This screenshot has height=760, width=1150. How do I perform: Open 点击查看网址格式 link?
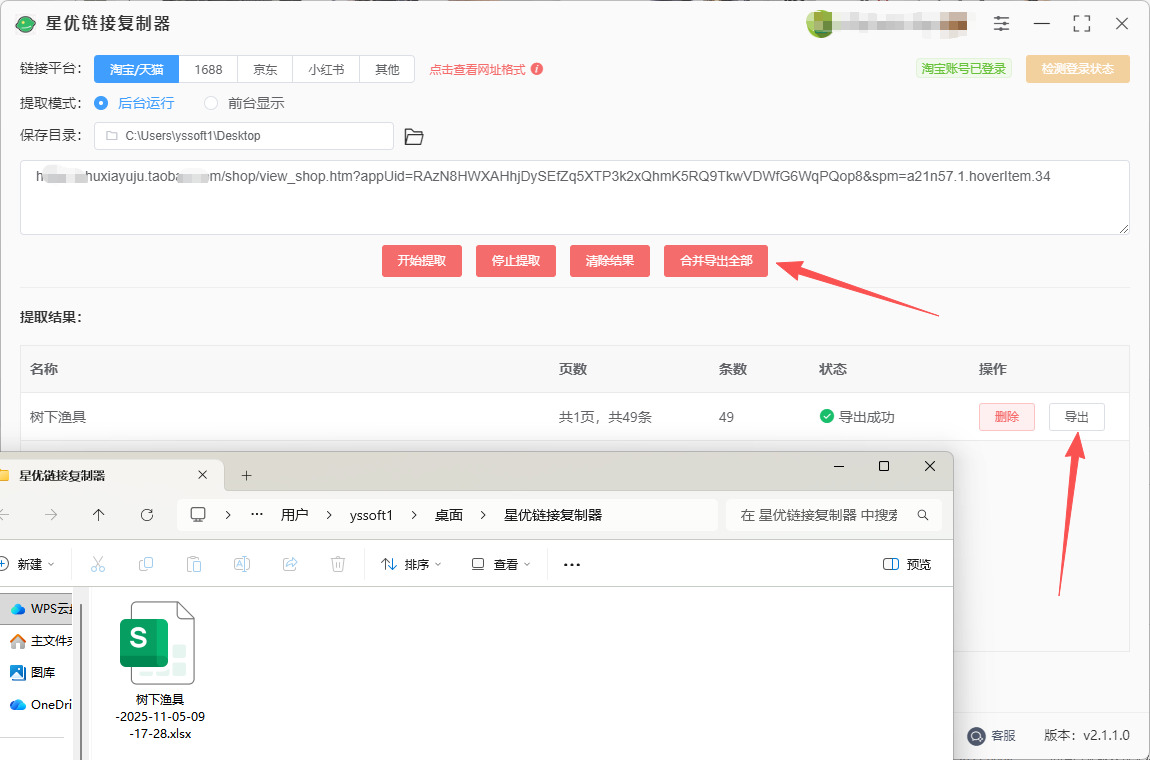[477, 70]
